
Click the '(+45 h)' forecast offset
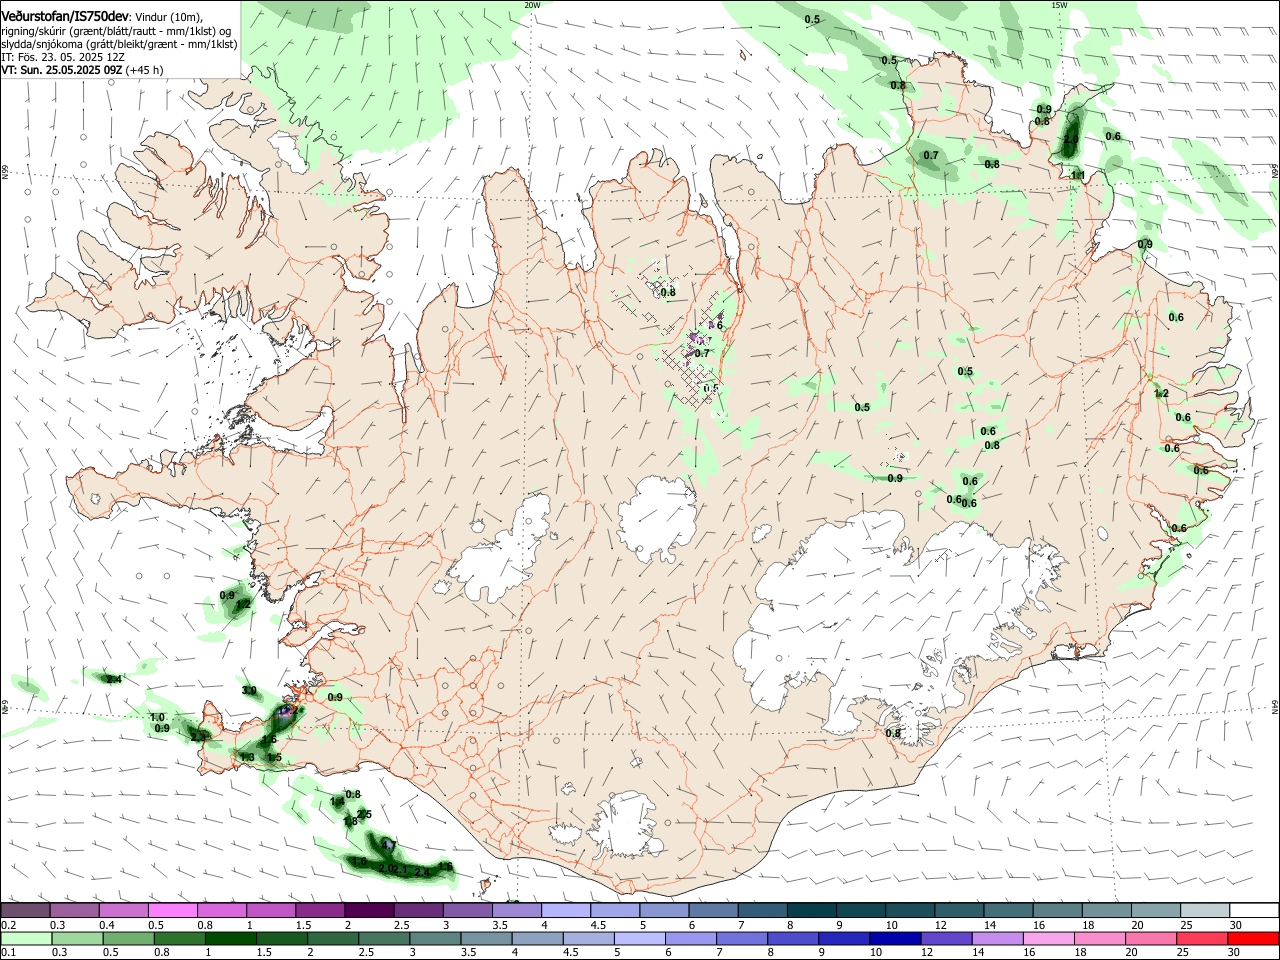point(145,70)
